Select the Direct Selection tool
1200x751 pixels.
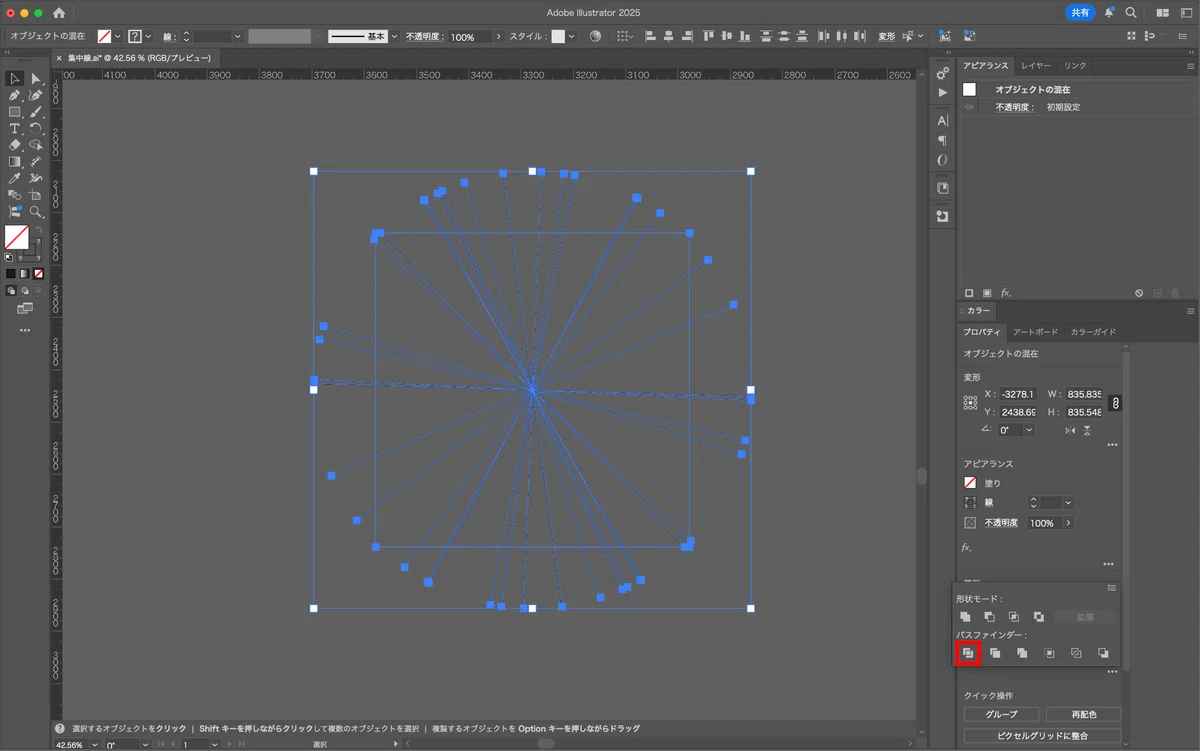pyautogui.click(x=36, y=79)
